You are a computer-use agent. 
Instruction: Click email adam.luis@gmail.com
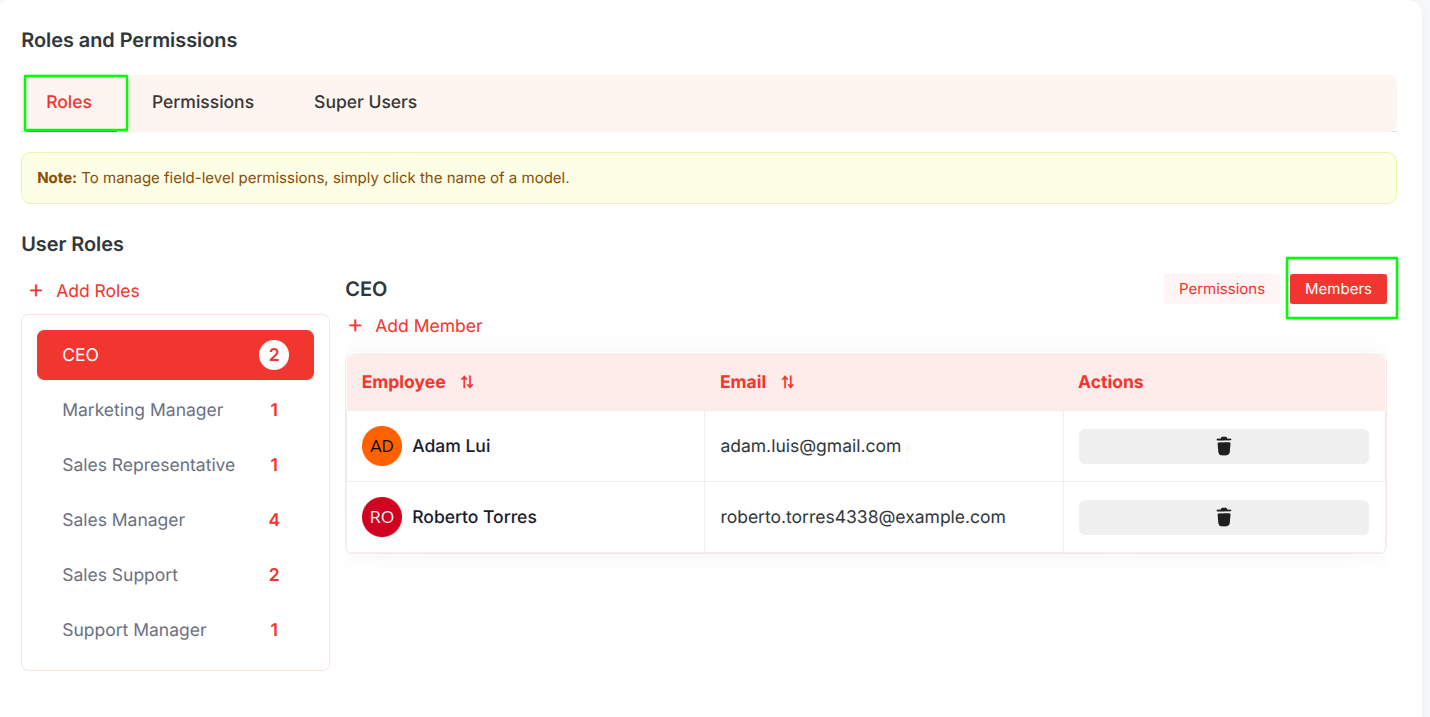point(811,446)
